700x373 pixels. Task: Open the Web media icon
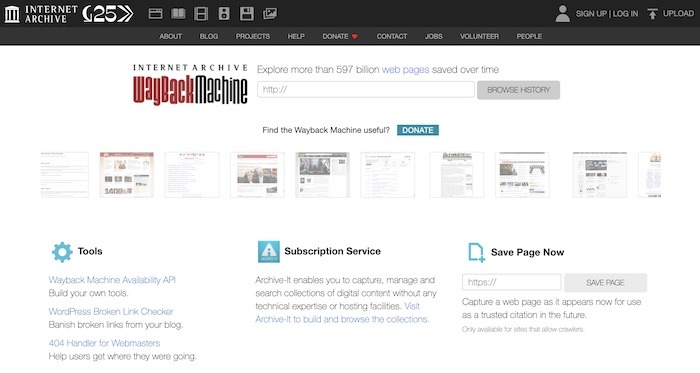point(155,14)
